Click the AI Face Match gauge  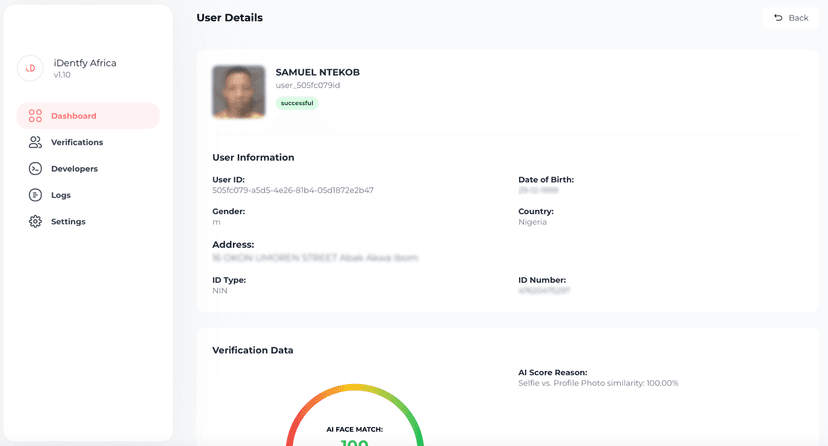[355, 420]
